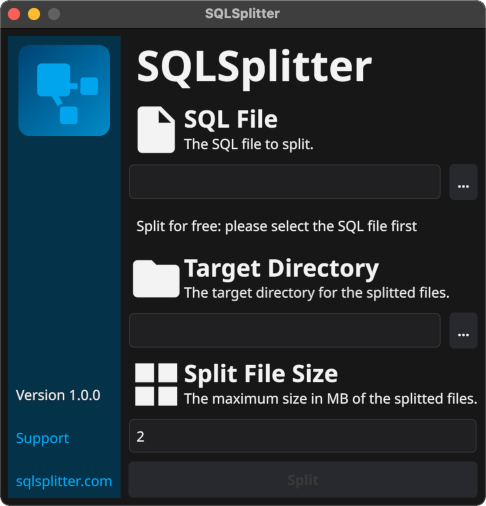Click the SQLSplitter window title text
The width and height of the screenshot is (486, 506).
242,14
